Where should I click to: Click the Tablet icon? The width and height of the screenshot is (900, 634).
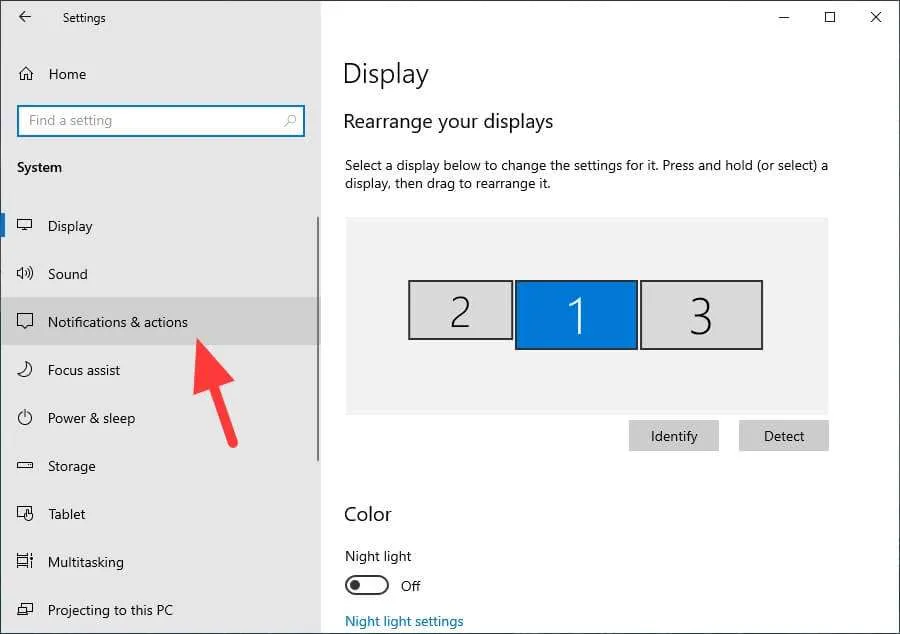(25, 513)
